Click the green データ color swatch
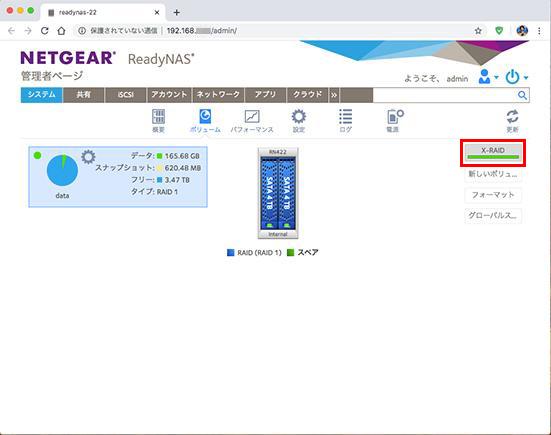Screen dimensions: 551x435 click(160, 156)
